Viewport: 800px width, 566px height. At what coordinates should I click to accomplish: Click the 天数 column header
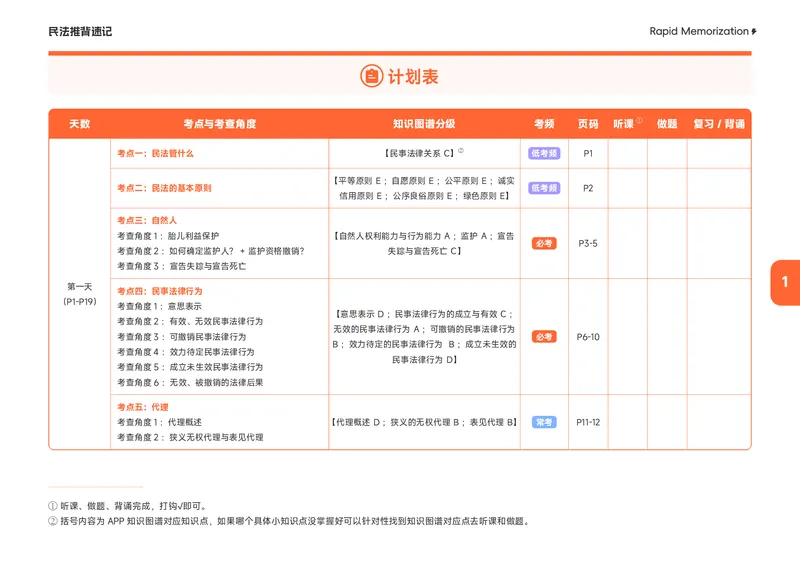click(x=80, y=124)
